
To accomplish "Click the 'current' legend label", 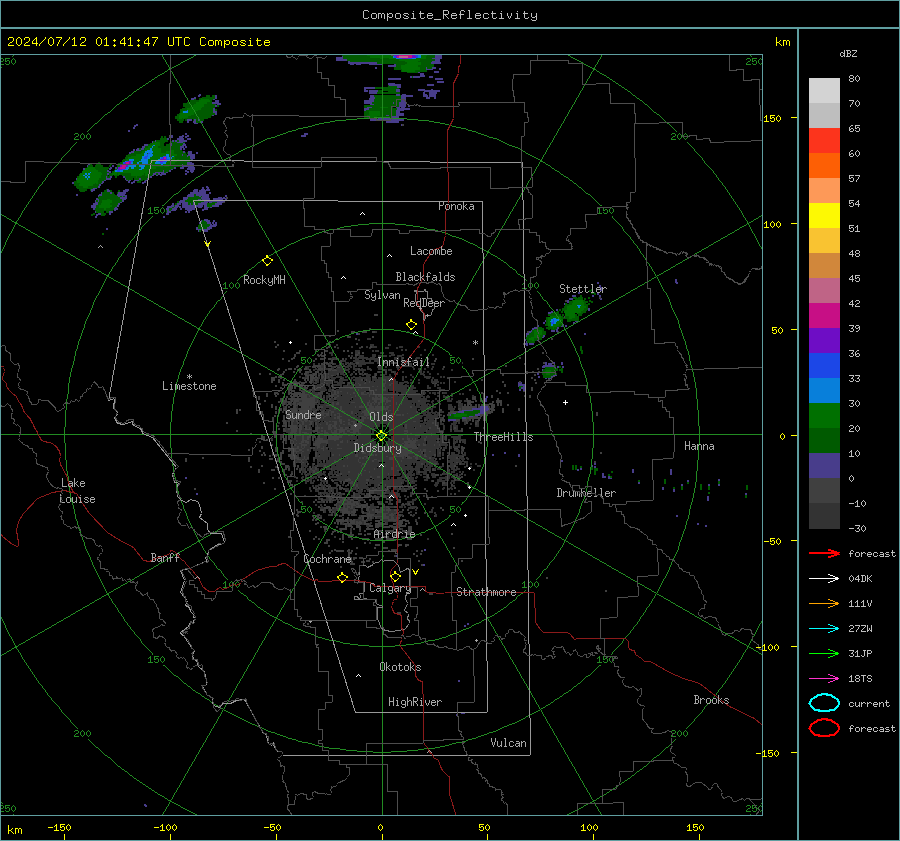I will [869, 703].
